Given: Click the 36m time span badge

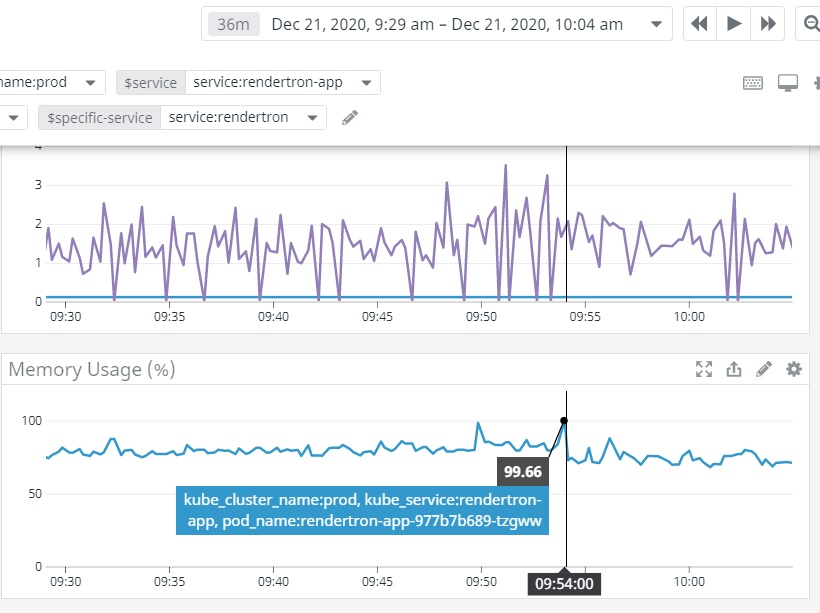Looking at the screenshot, I should coord(234,24).
